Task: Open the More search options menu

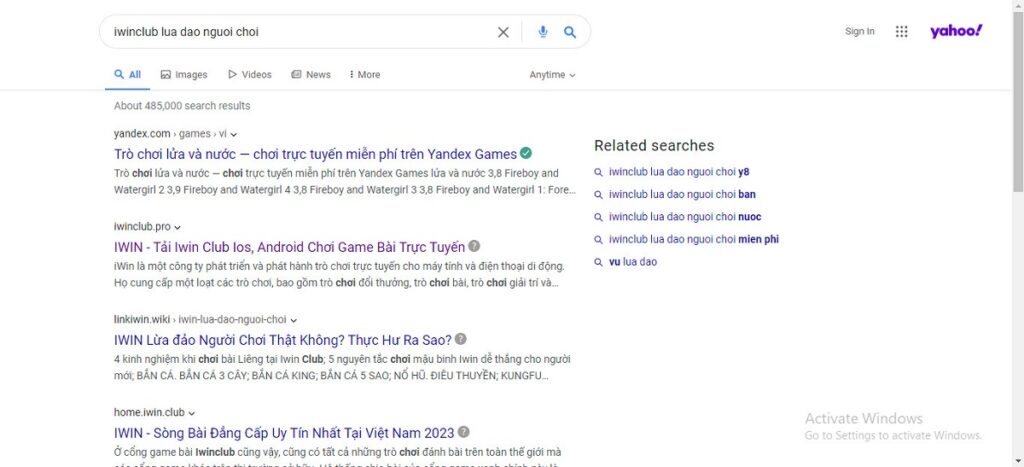Action: pos(364,75)
